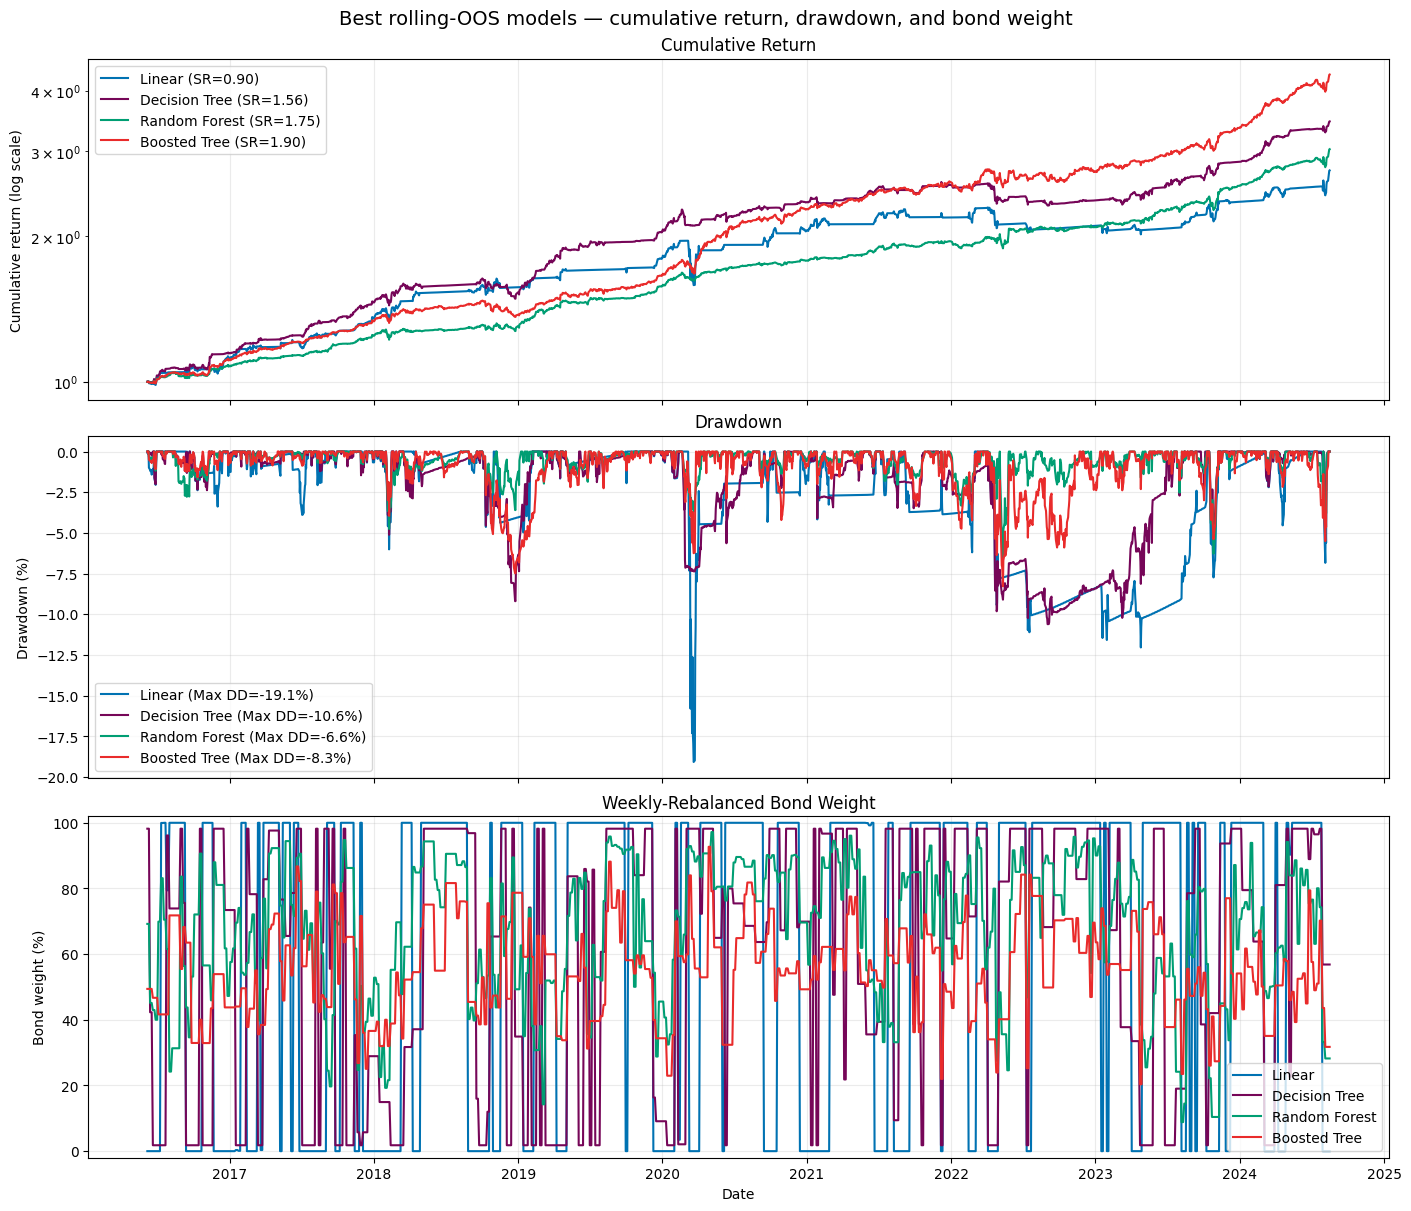Click the 2022 tick label on the date axis
The height and width of the screenshot is (1211, 1411).
[951, 1175]
